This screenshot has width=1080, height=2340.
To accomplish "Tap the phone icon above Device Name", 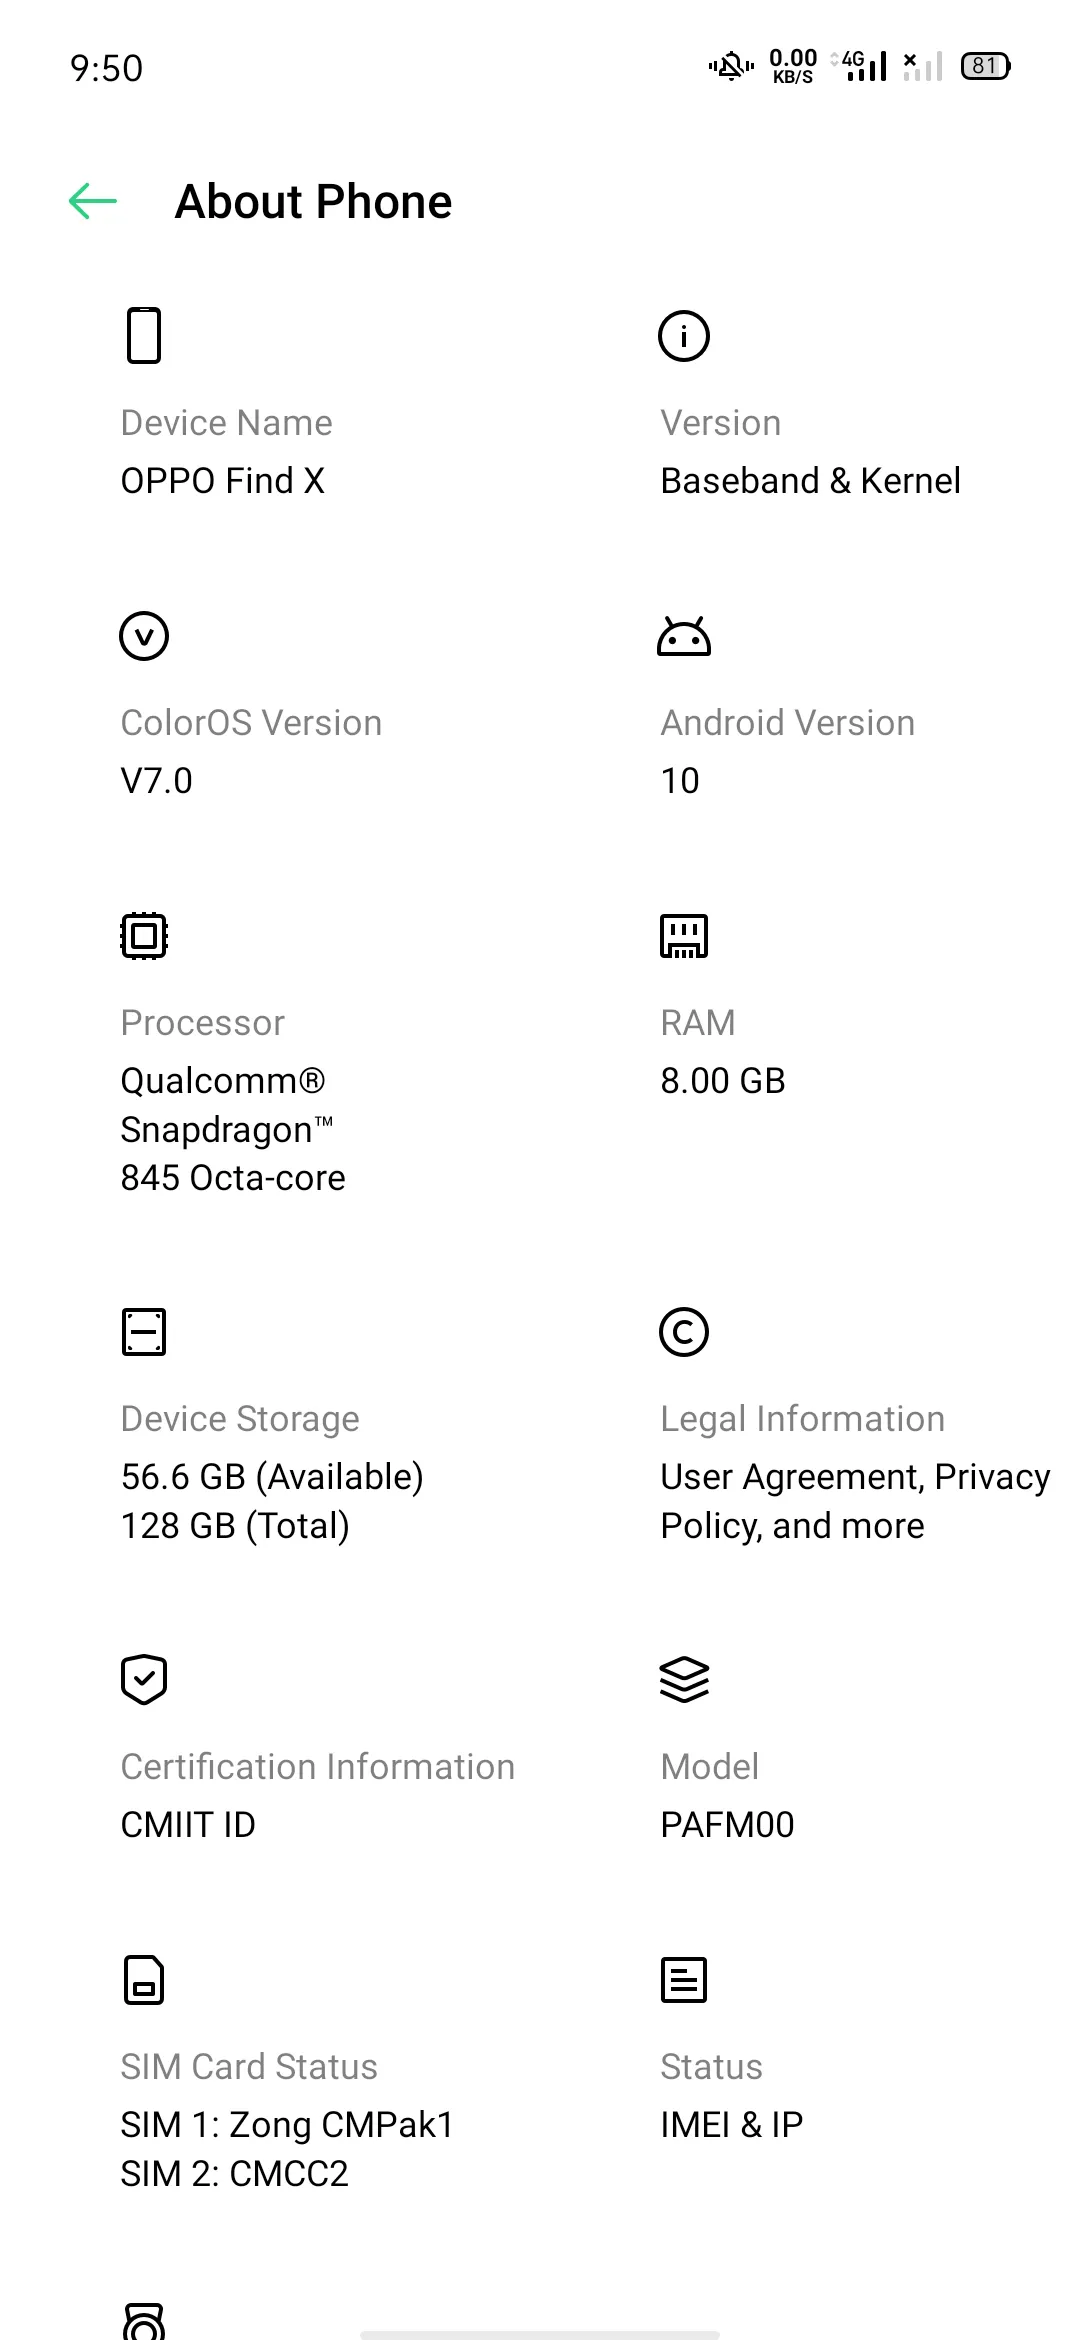I will pyautogui.click(x=144, y=335).
